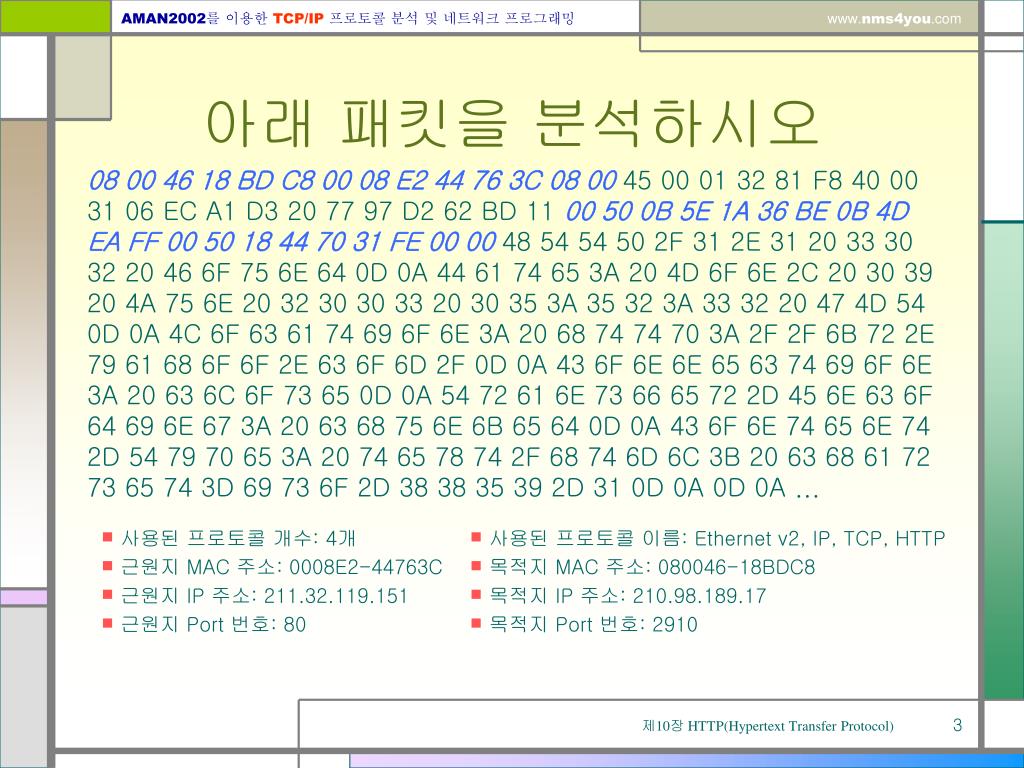
Task: Click the HTTP payload bytes 48 54 54 50
Action: [573, 242]
